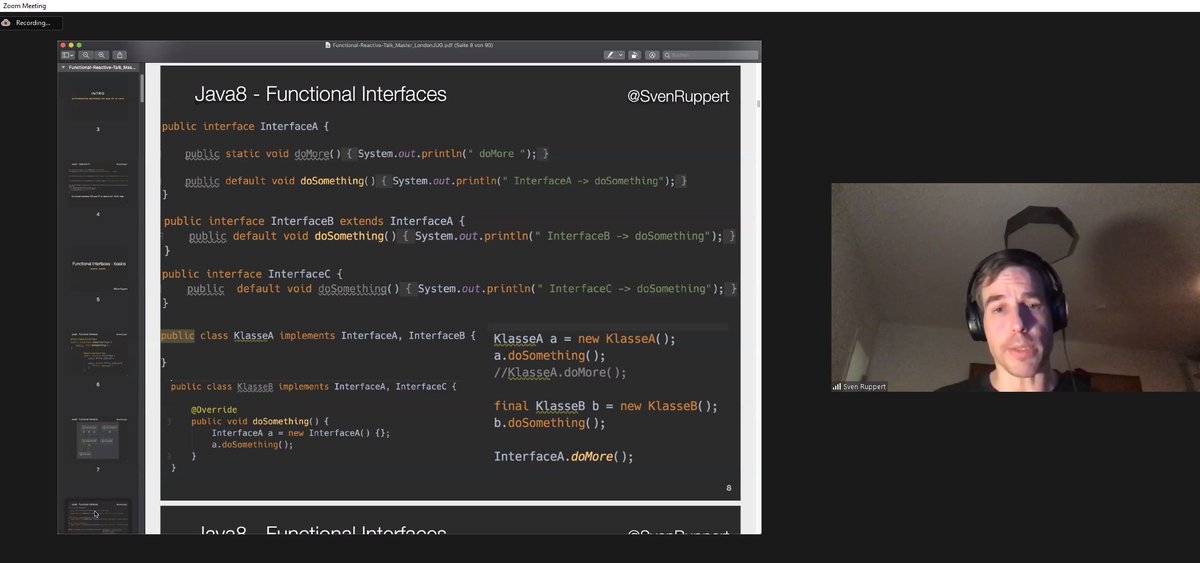
Task: Click 'public interface InterfaceB extends InterfaceA' line
Action: [314, 221]
